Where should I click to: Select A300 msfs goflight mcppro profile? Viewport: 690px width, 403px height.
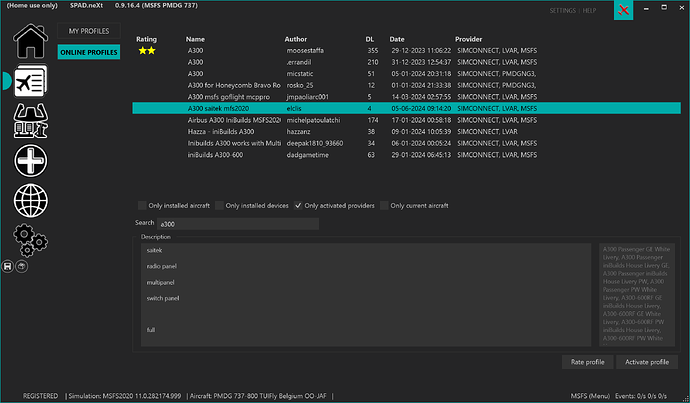point(407,97)
